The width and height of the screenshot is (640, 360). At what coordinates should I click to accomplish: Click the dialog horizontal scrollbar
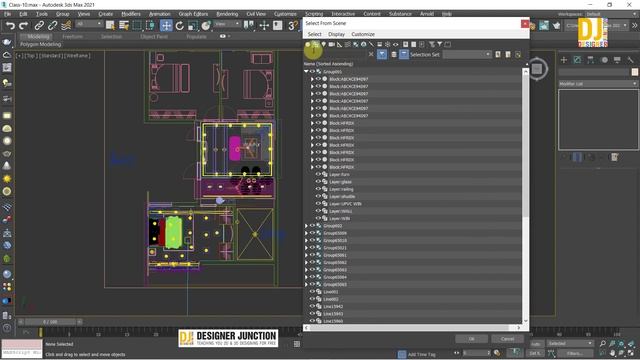coord(411,328)
